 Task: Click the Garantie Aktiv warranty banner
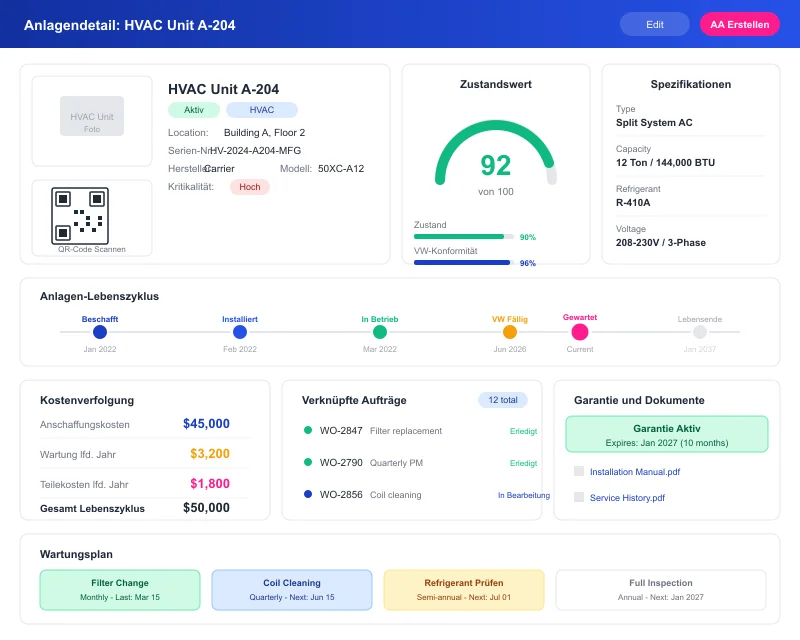coord(667,433)
